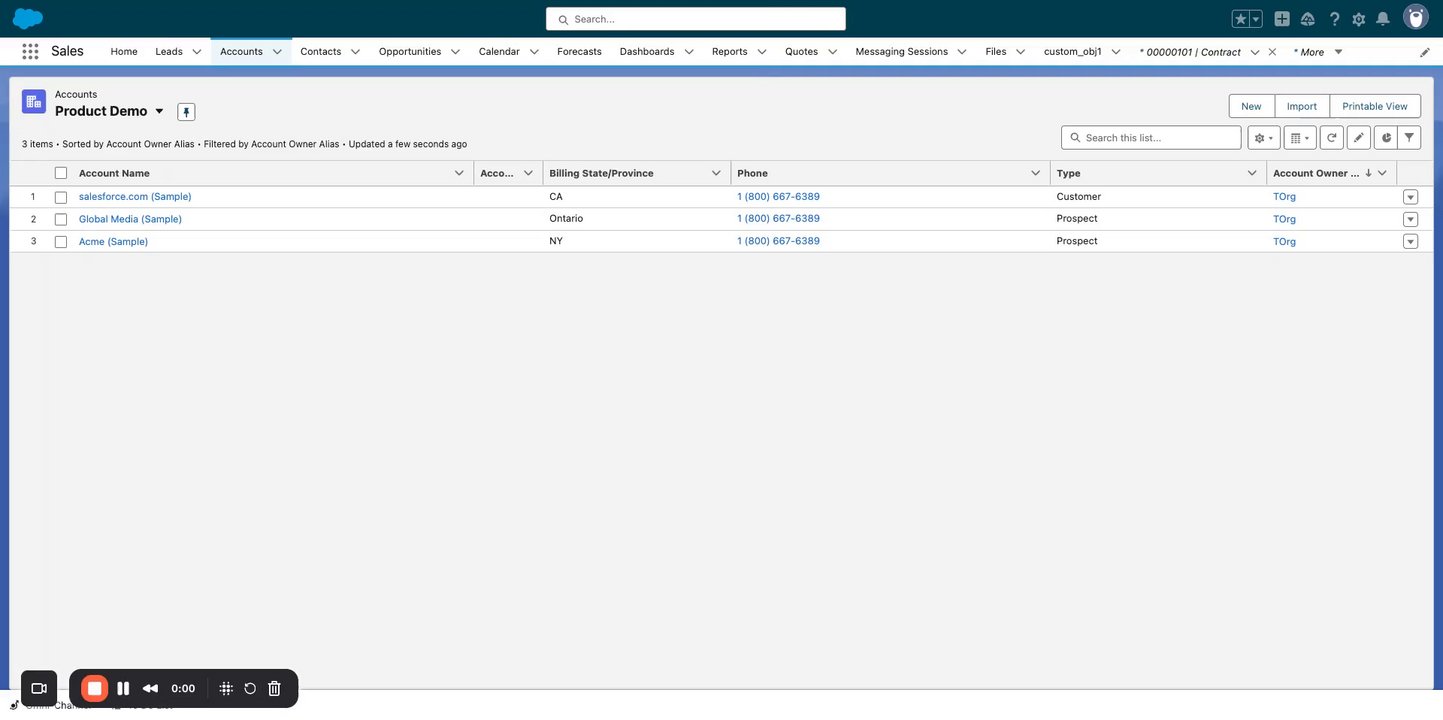Click the pencil edit list icon
This screenshot has width=1443, height=720.
(x=1358, y=138)
